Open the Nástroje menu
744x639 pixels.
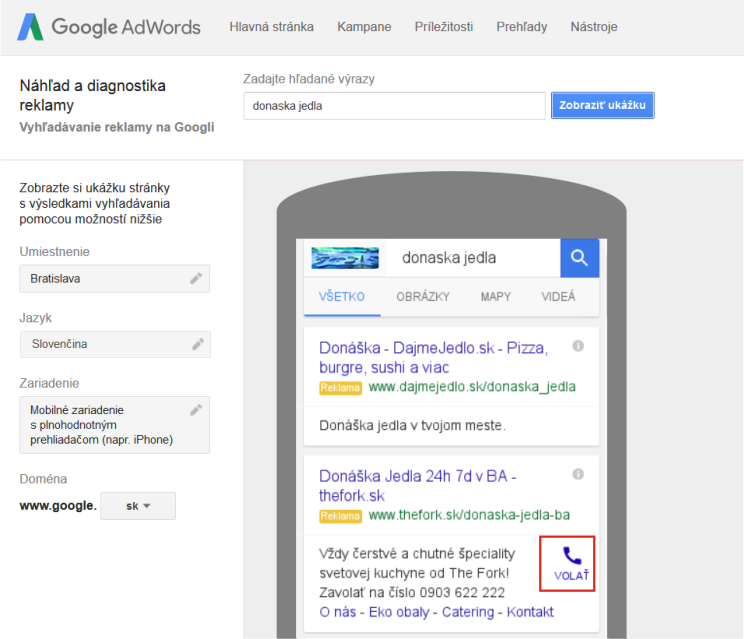(x=594, y=27)
